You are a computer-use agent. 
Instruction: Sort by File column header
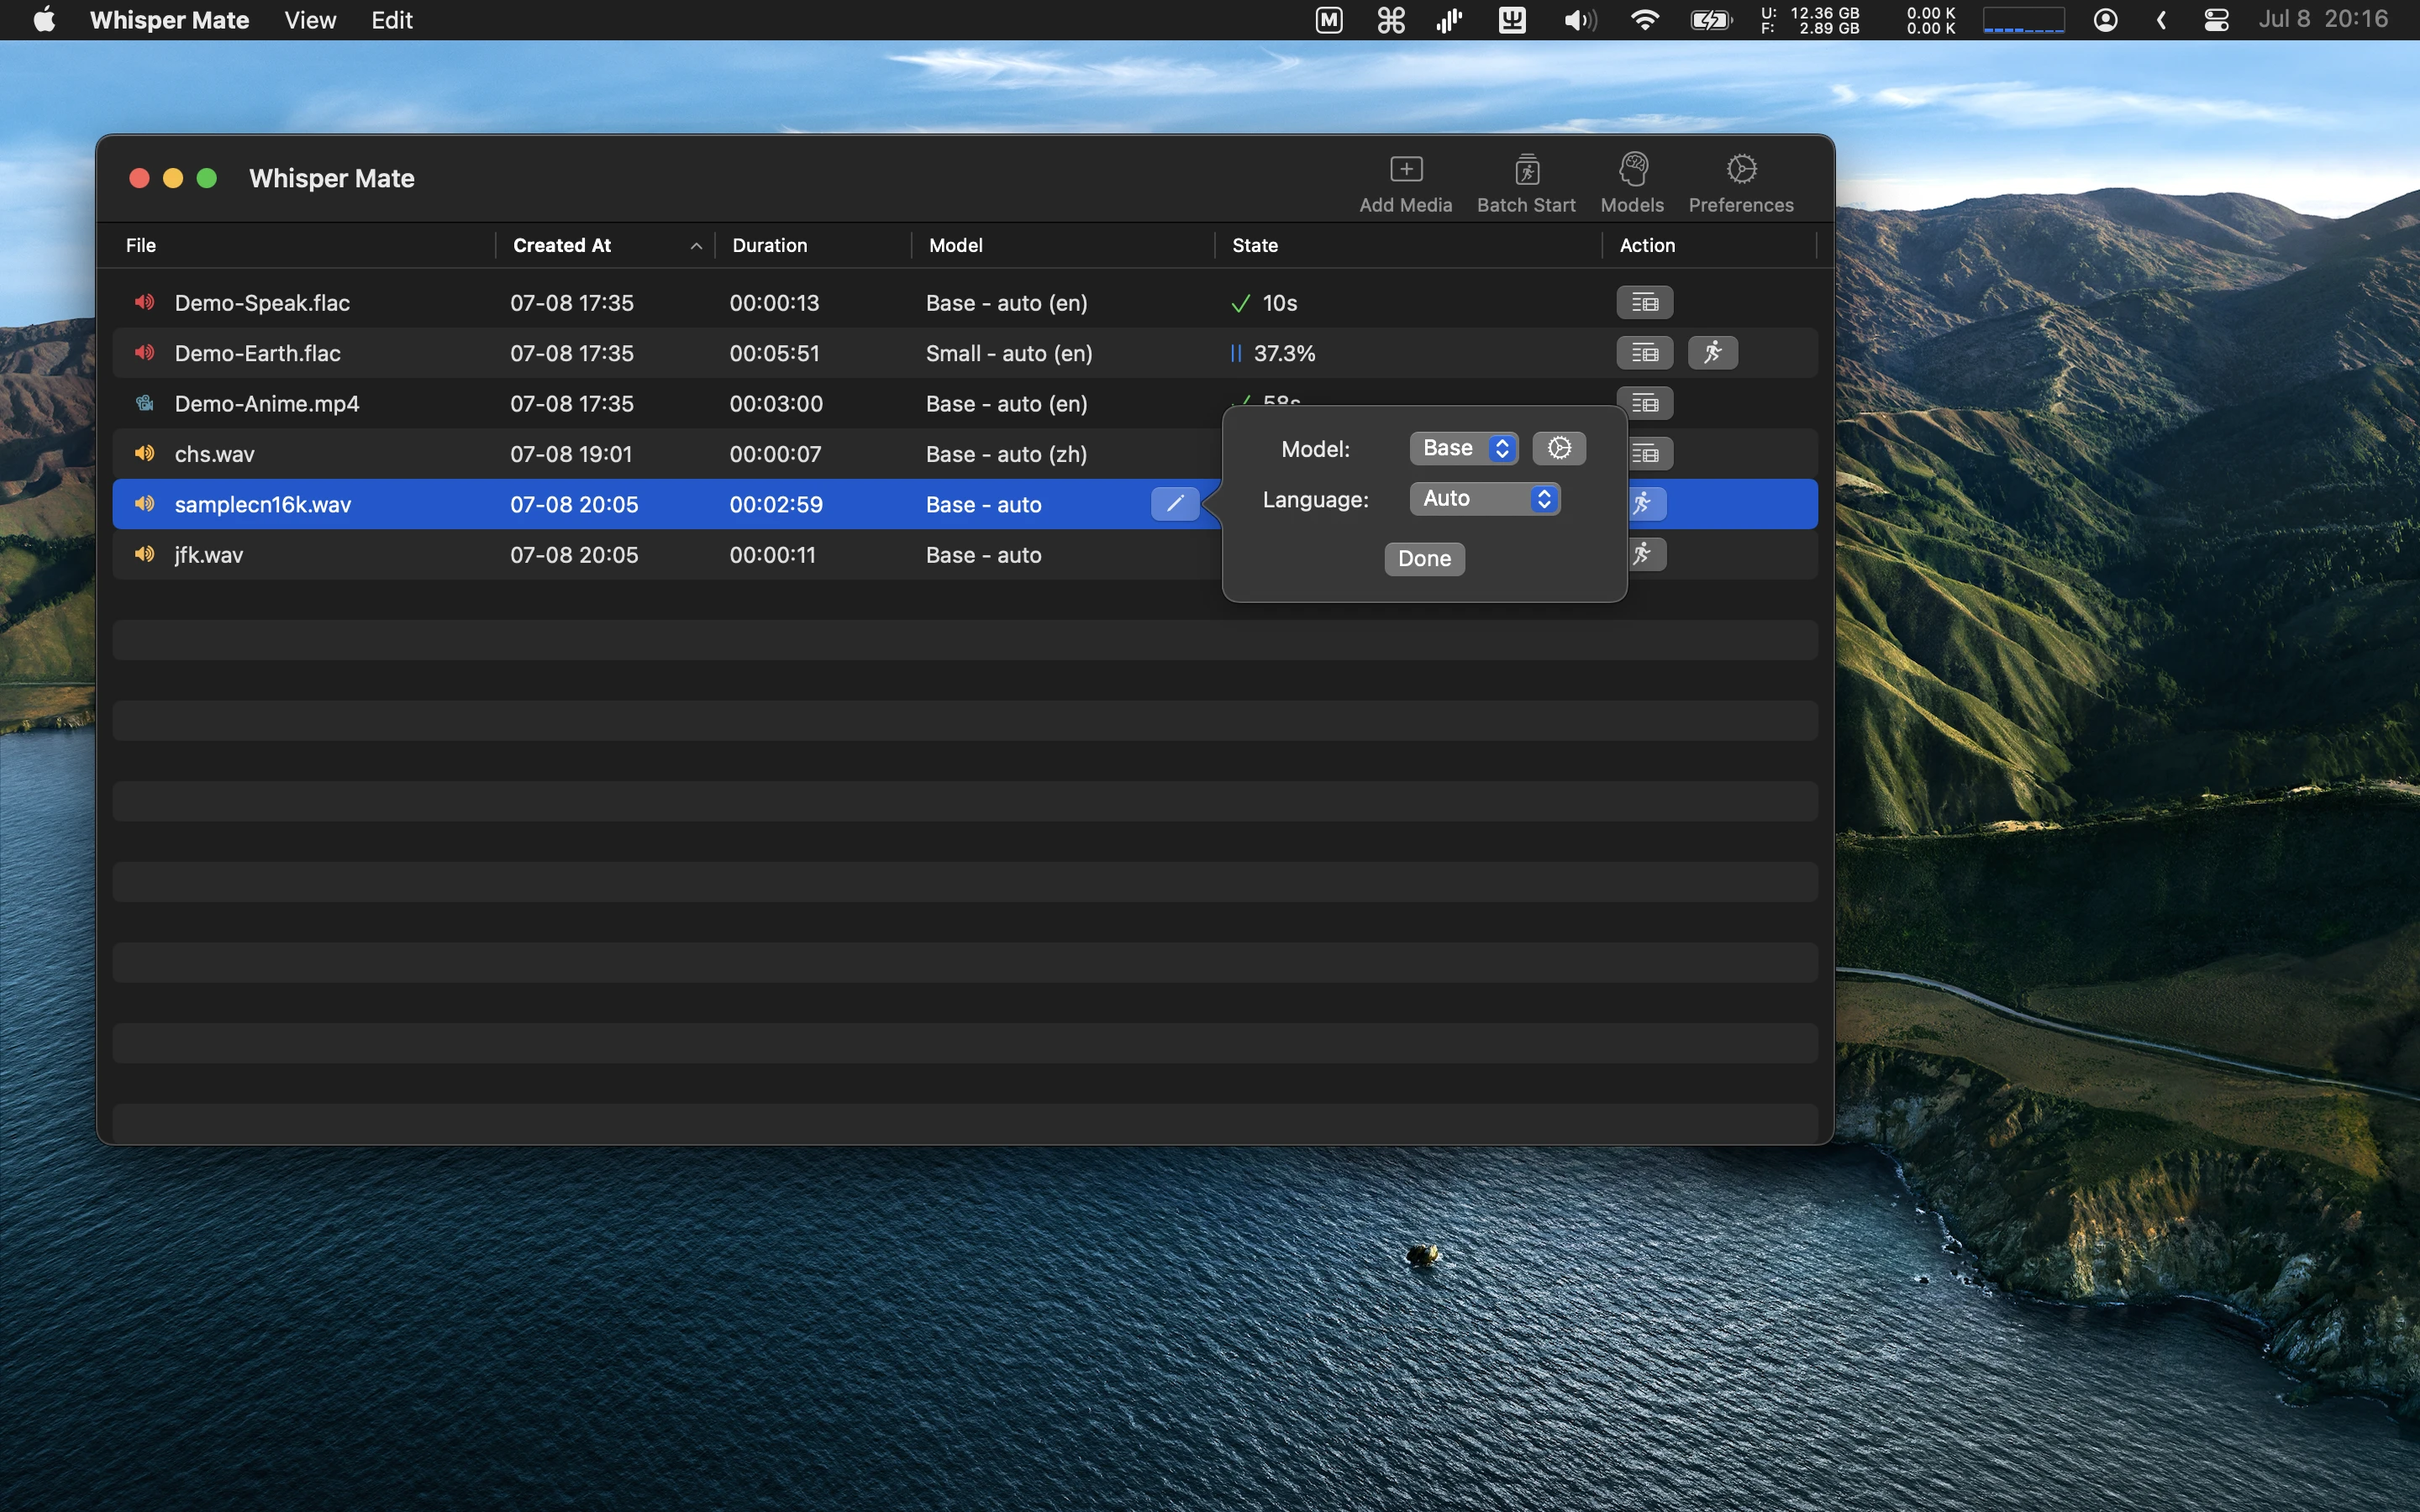pyautogui.click(x=140, y=245)
